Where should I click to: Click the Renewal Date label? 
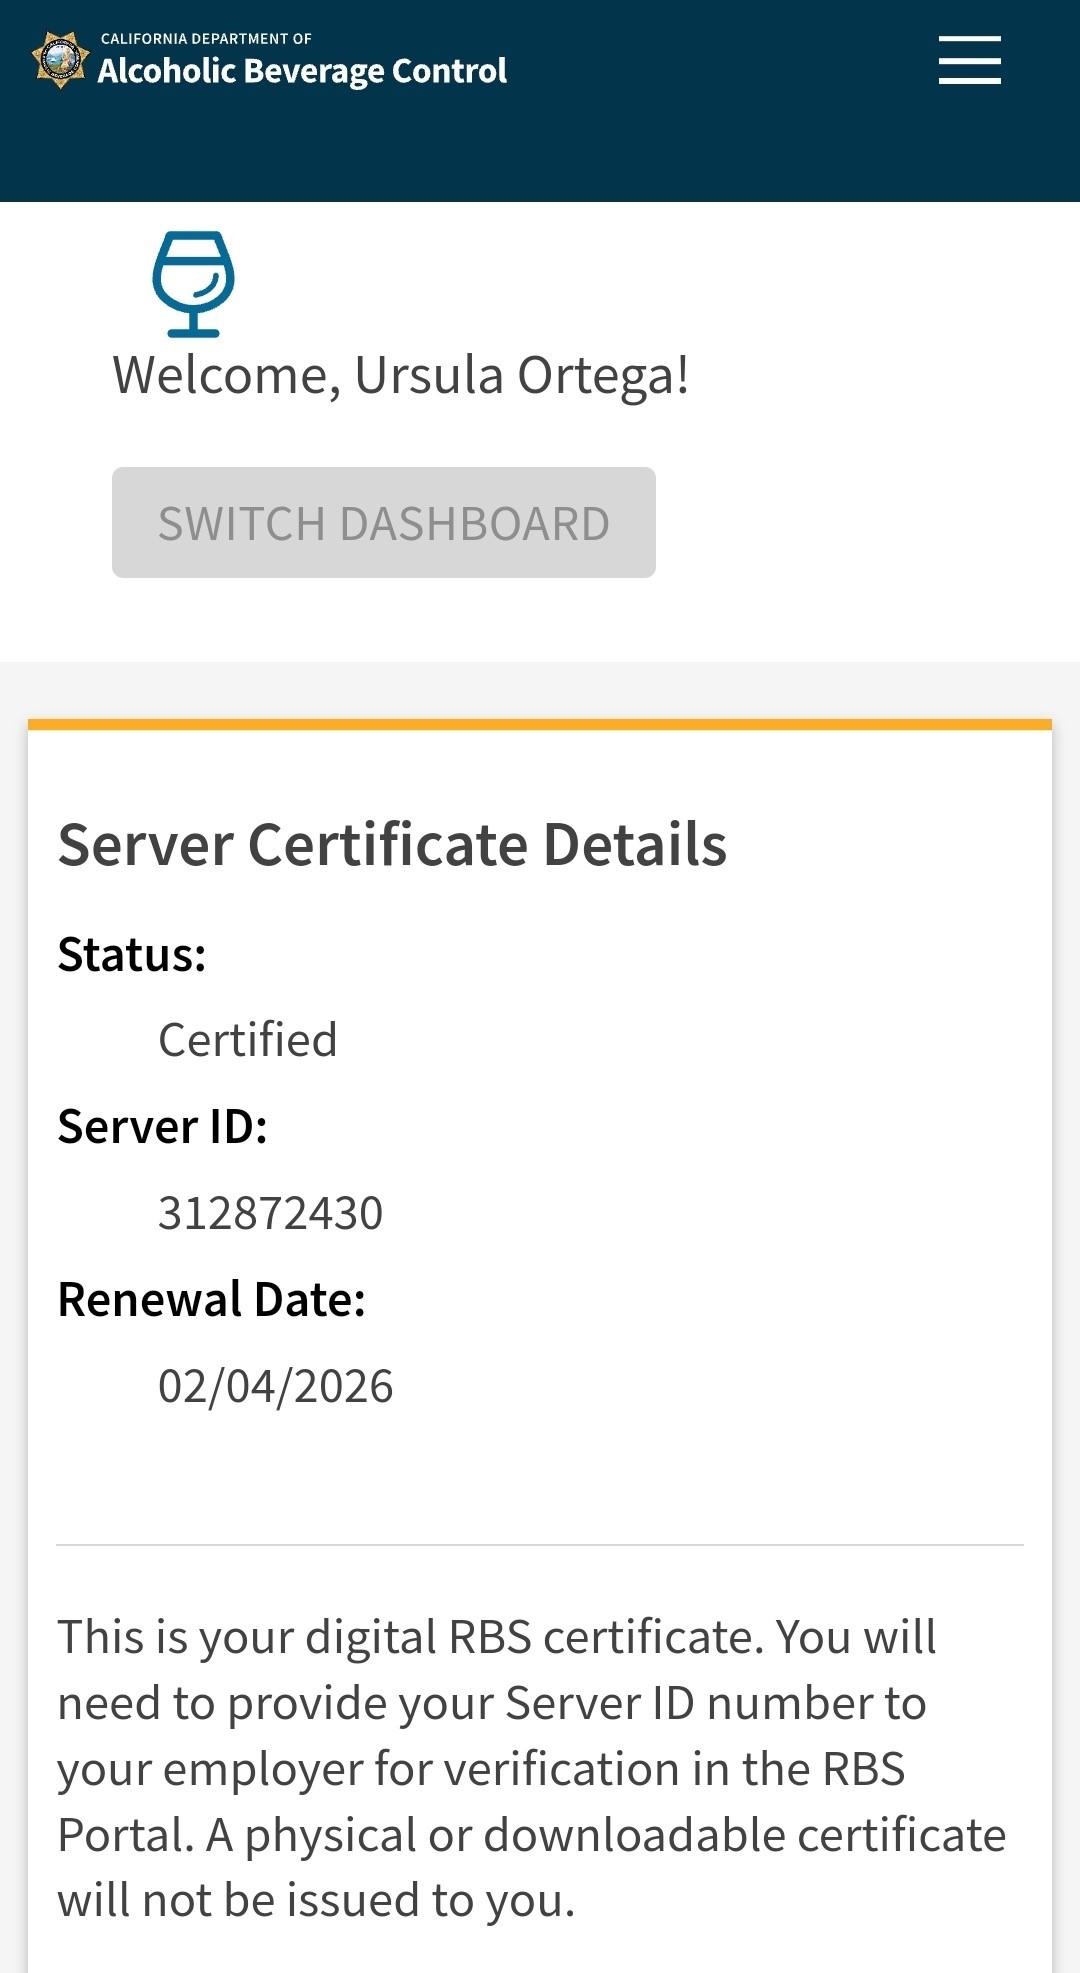pos(211,1300)
